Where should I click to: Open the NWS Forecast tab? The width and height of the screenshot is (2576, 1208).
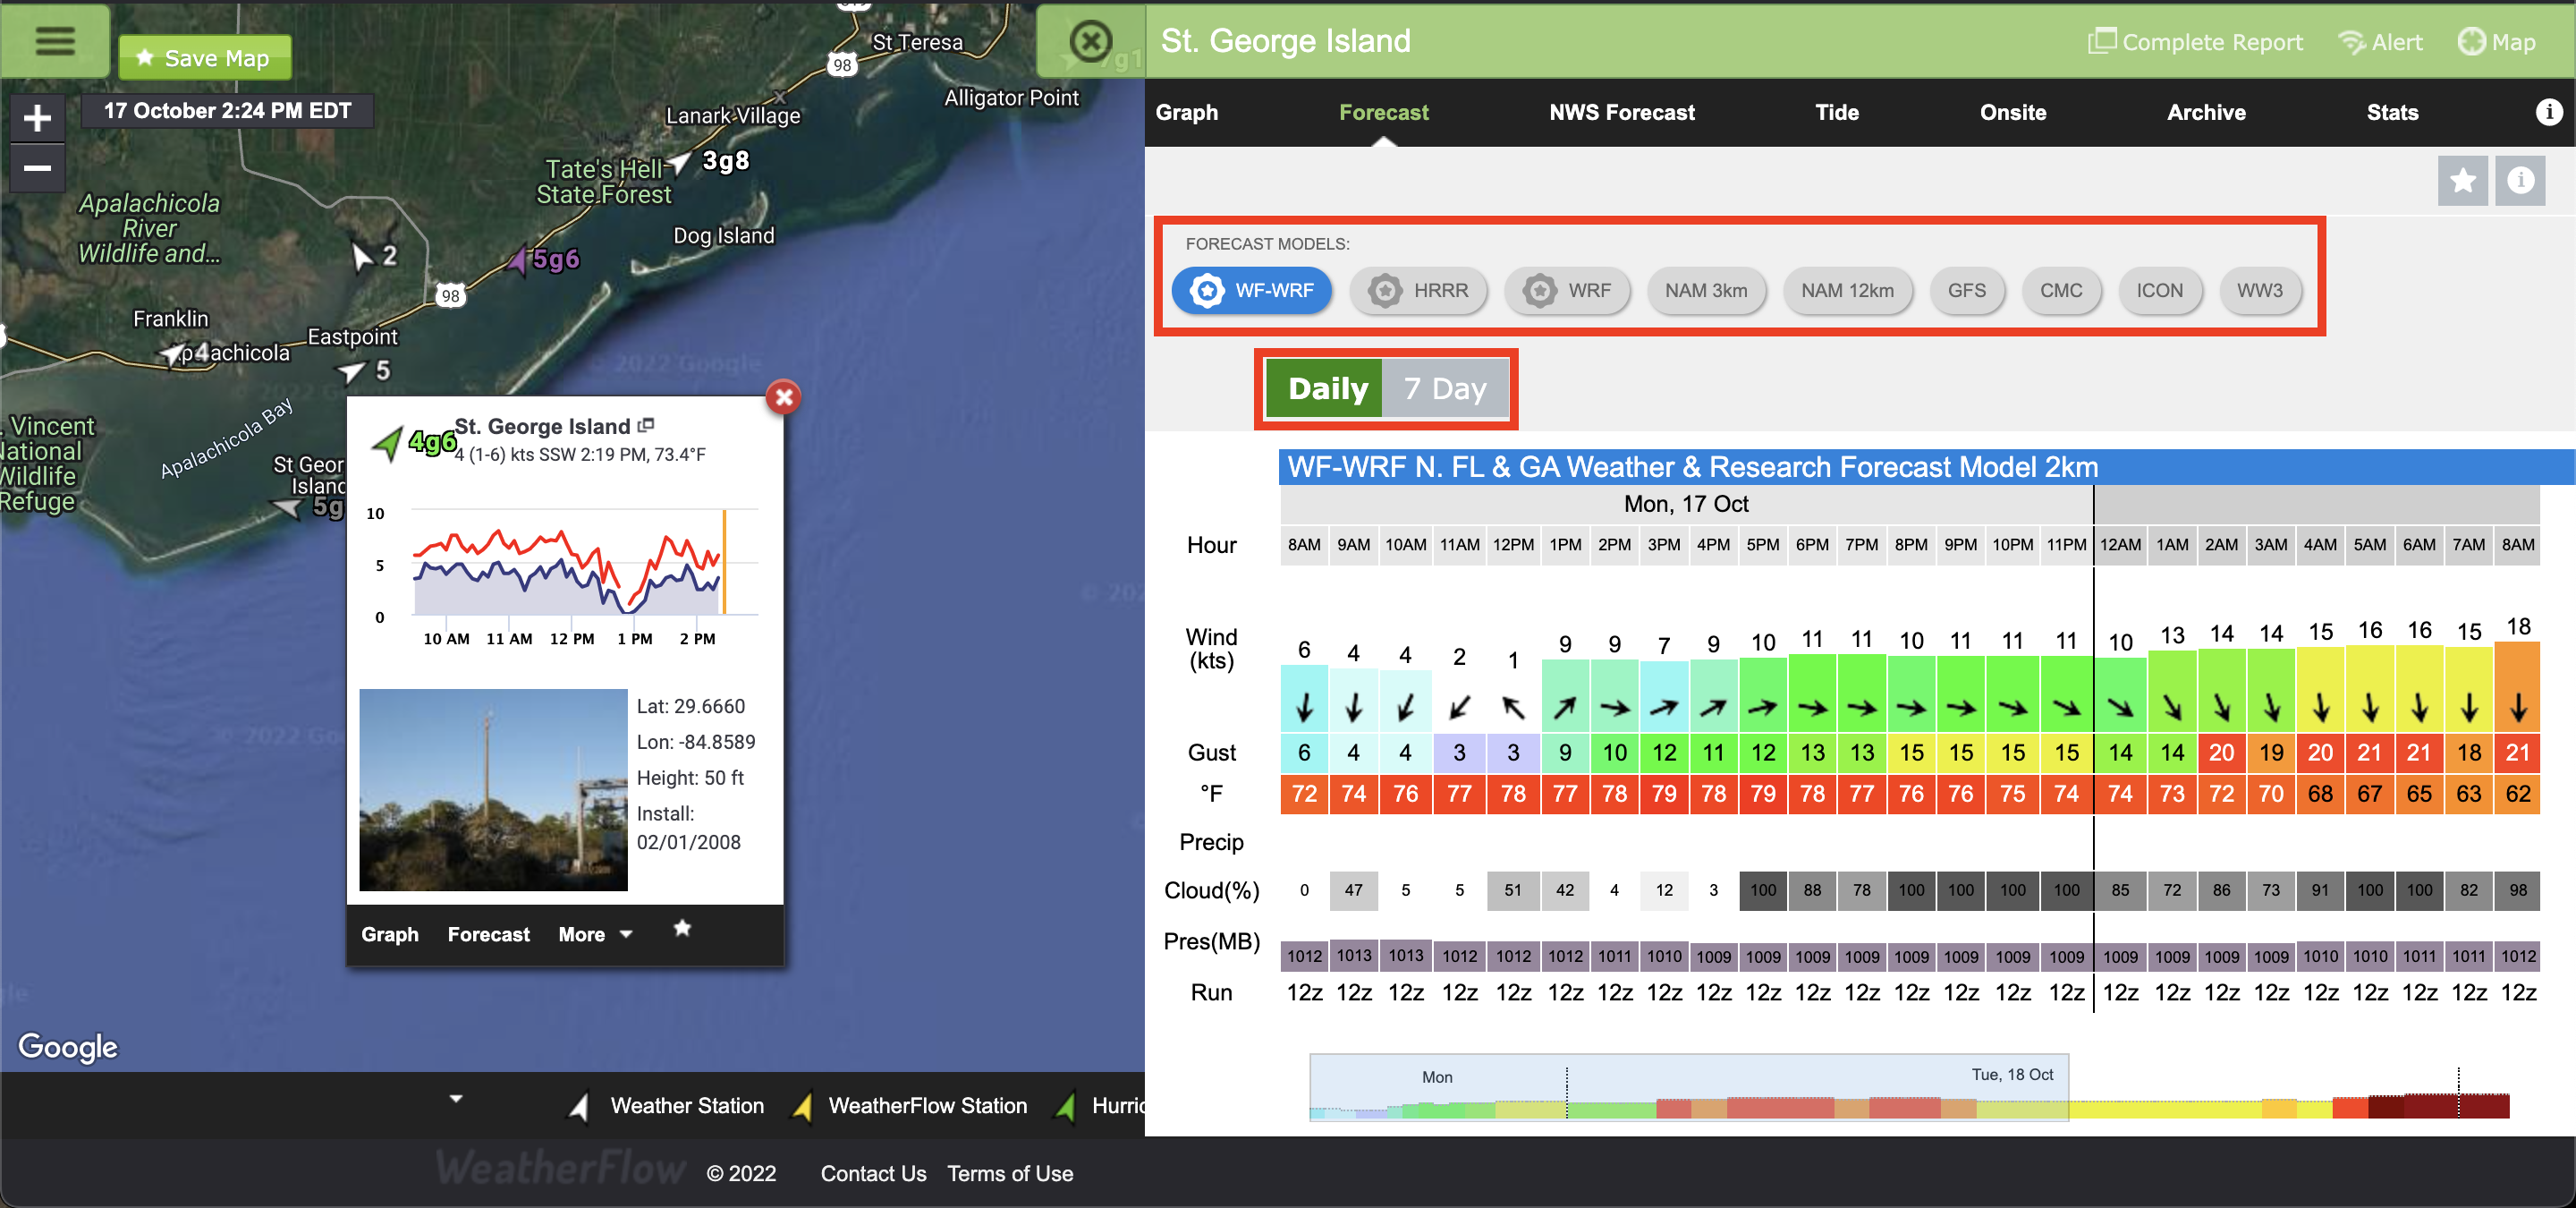point(1621,112)
